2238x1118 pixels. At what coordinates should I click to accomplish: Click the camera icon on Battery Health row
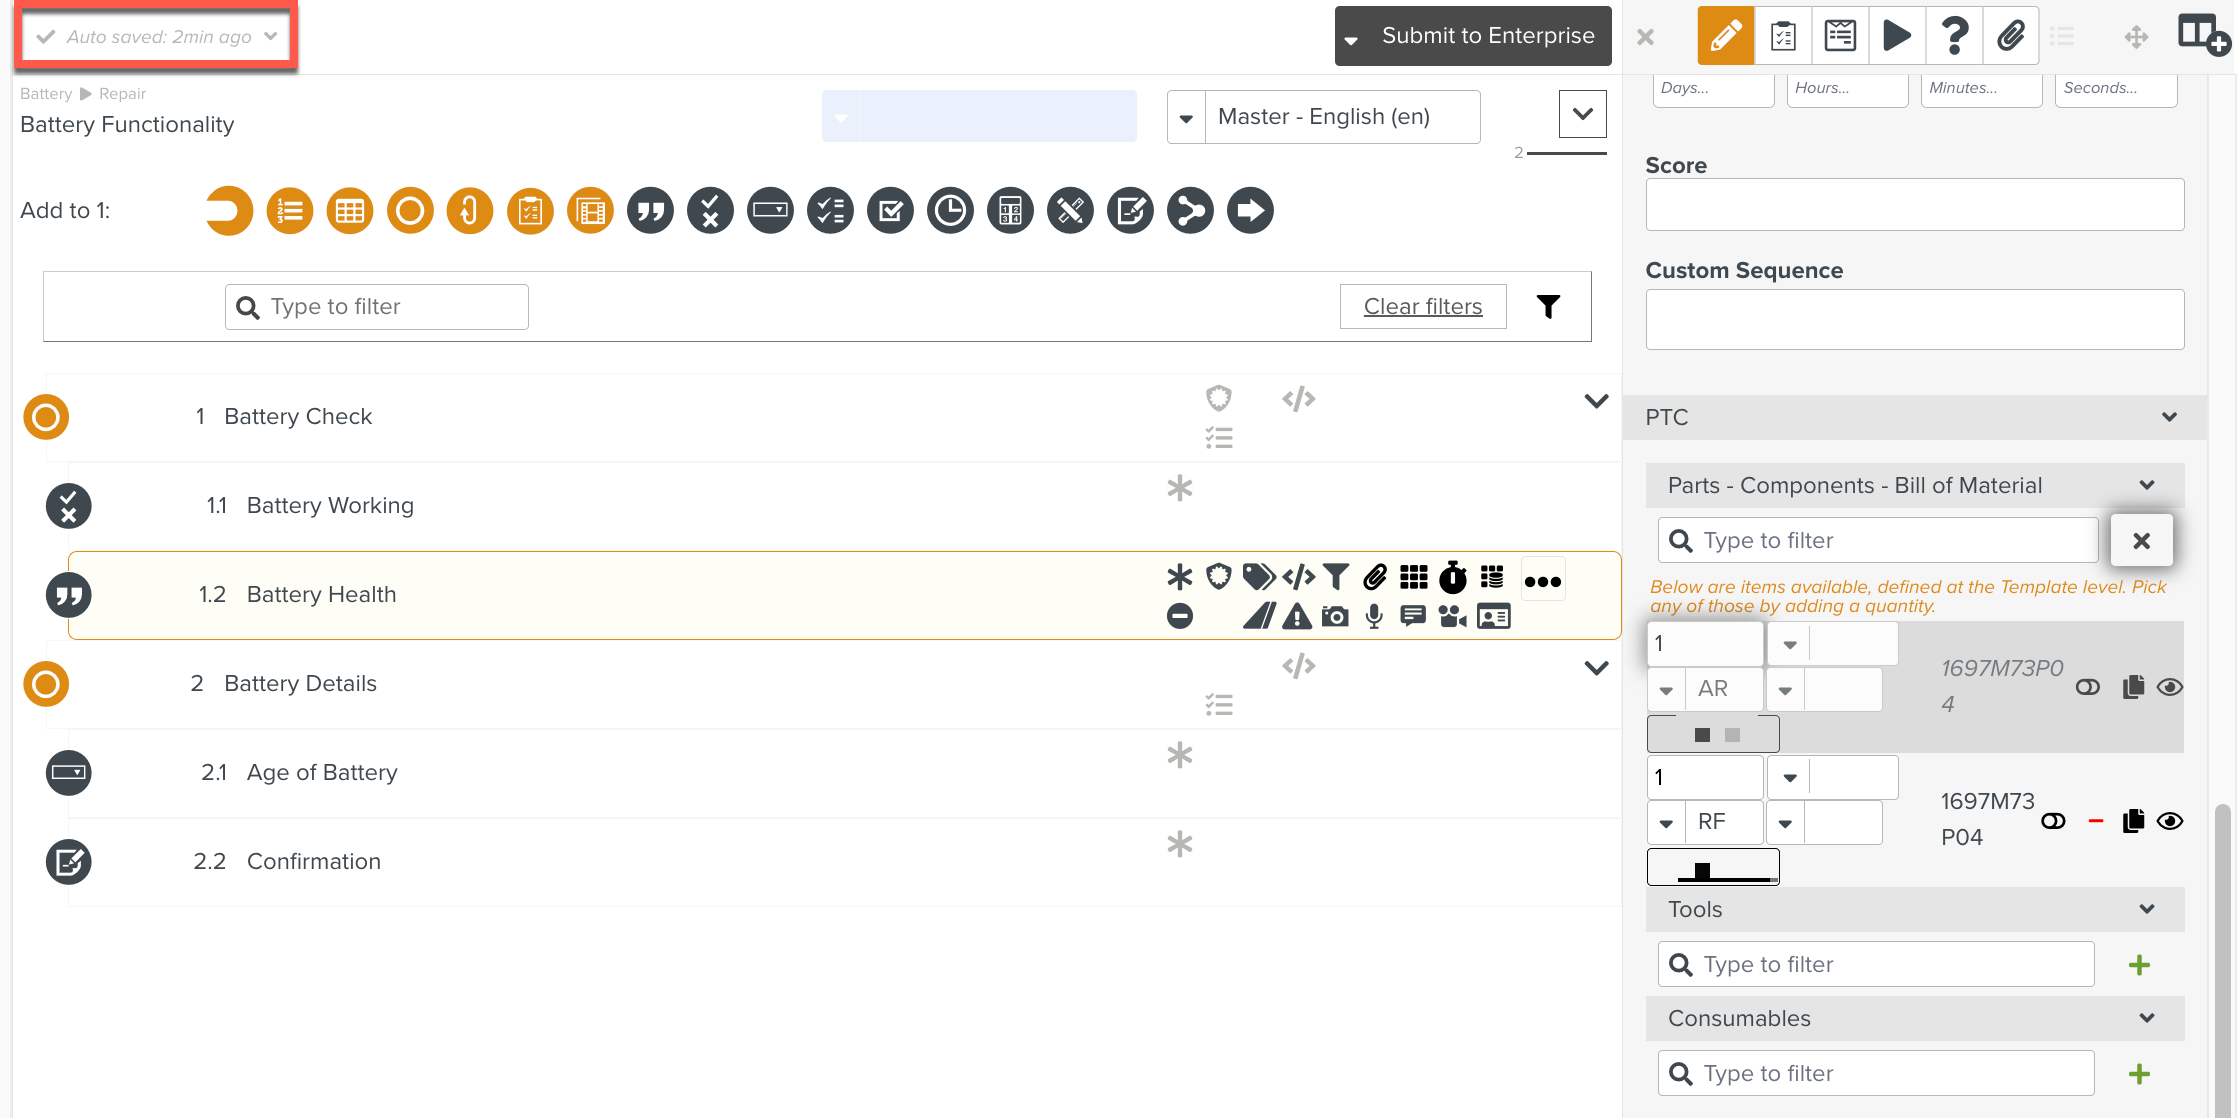click(x=1334, y=617)
